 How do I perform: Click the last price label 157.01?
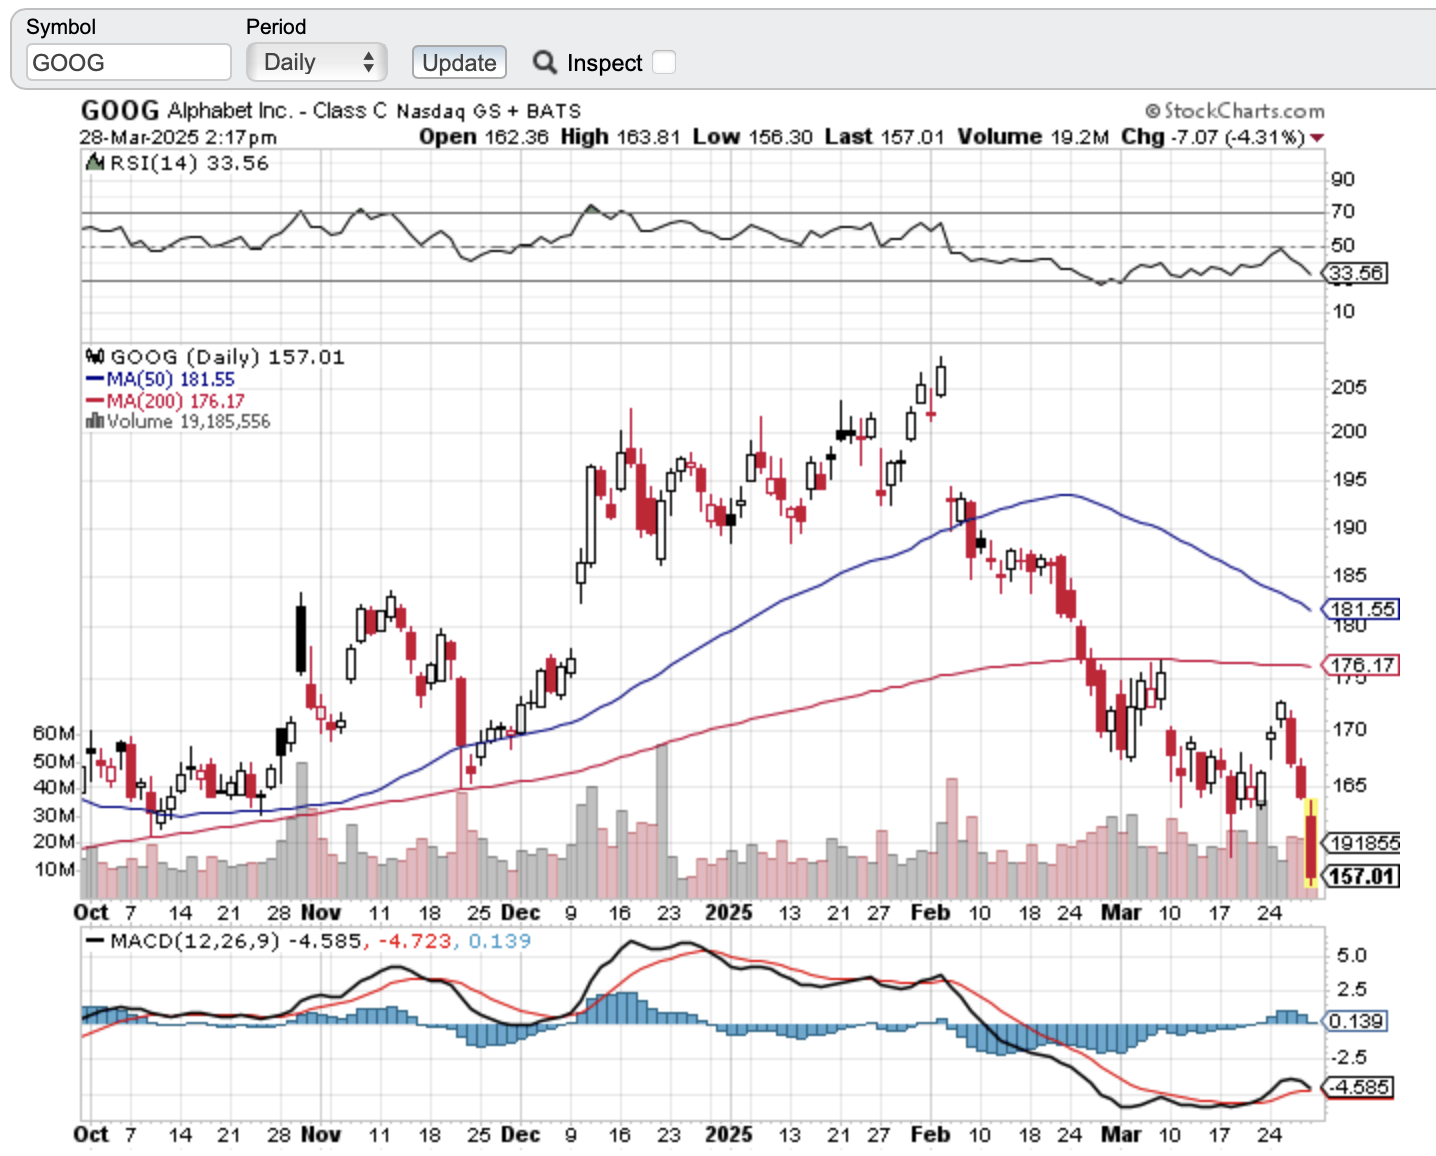(1361, 876)
